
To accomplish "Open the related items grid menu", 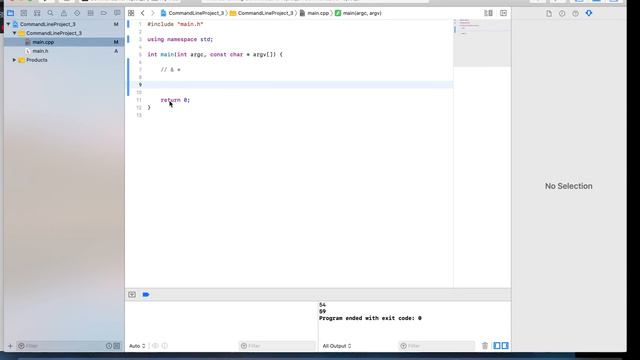I will [x=131, y=13].
